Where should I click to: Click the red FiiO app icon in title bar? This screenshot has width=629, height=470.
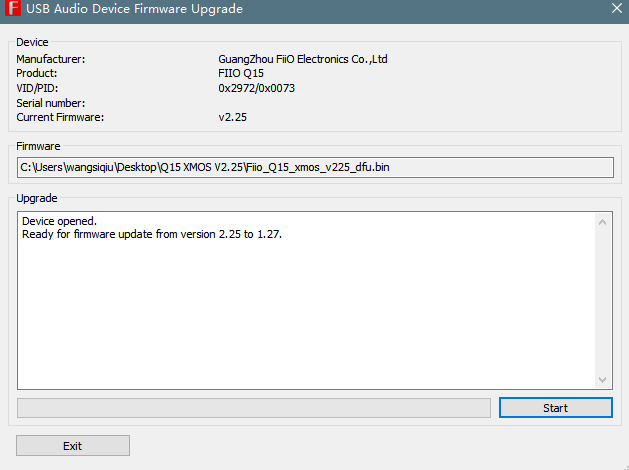12,10
